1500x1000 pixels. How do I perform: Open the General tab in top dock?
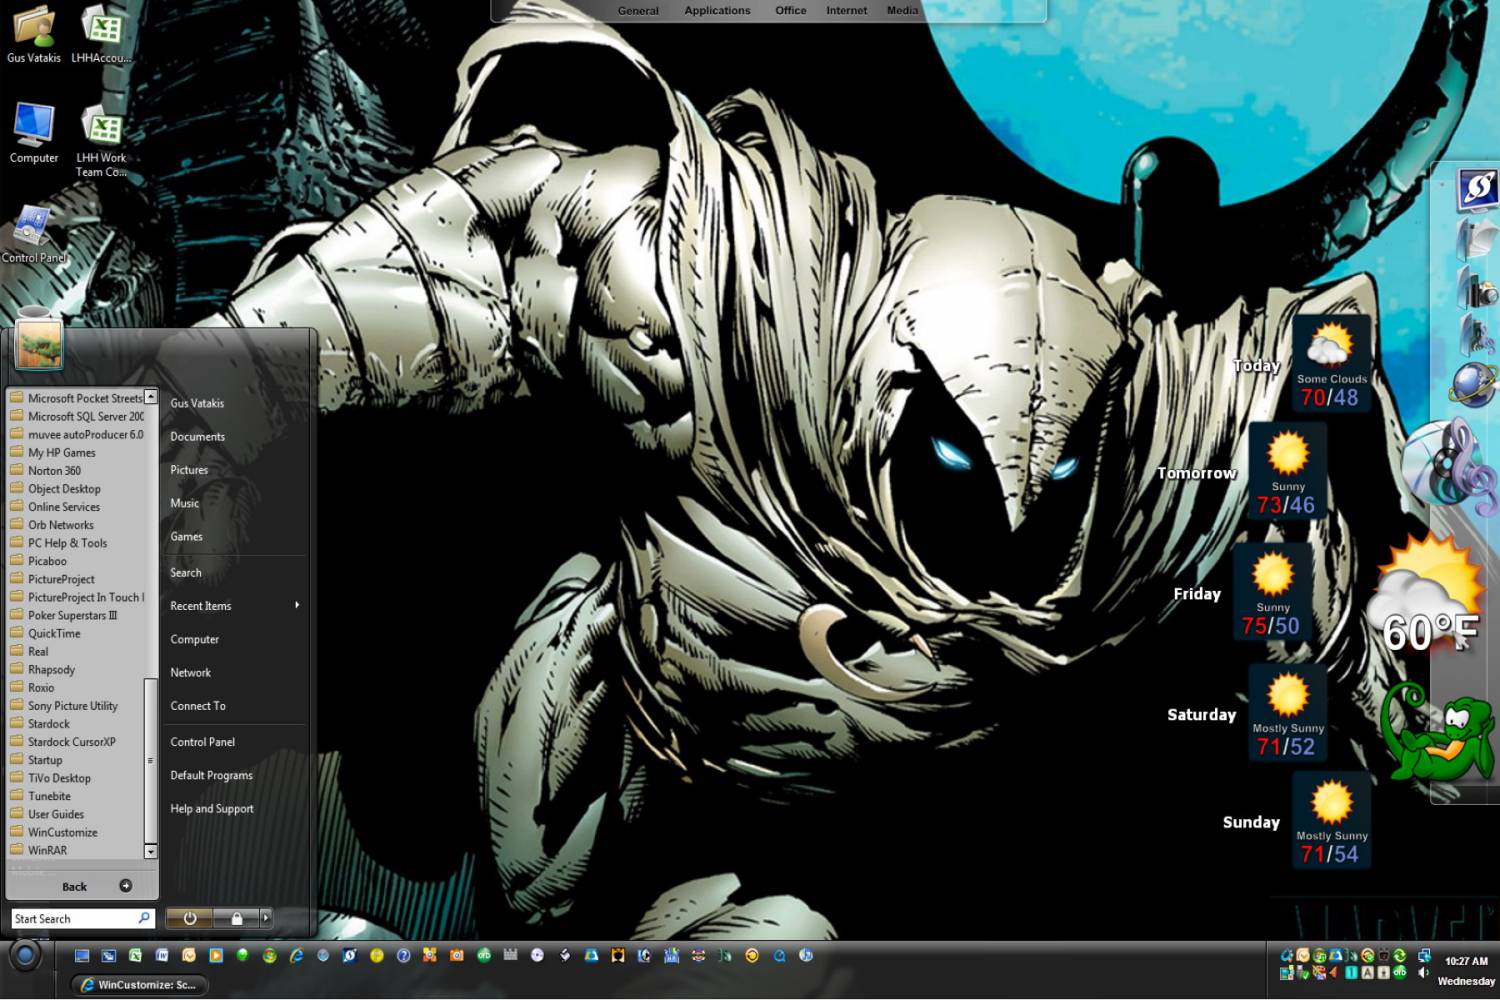[x=638, y=11]
